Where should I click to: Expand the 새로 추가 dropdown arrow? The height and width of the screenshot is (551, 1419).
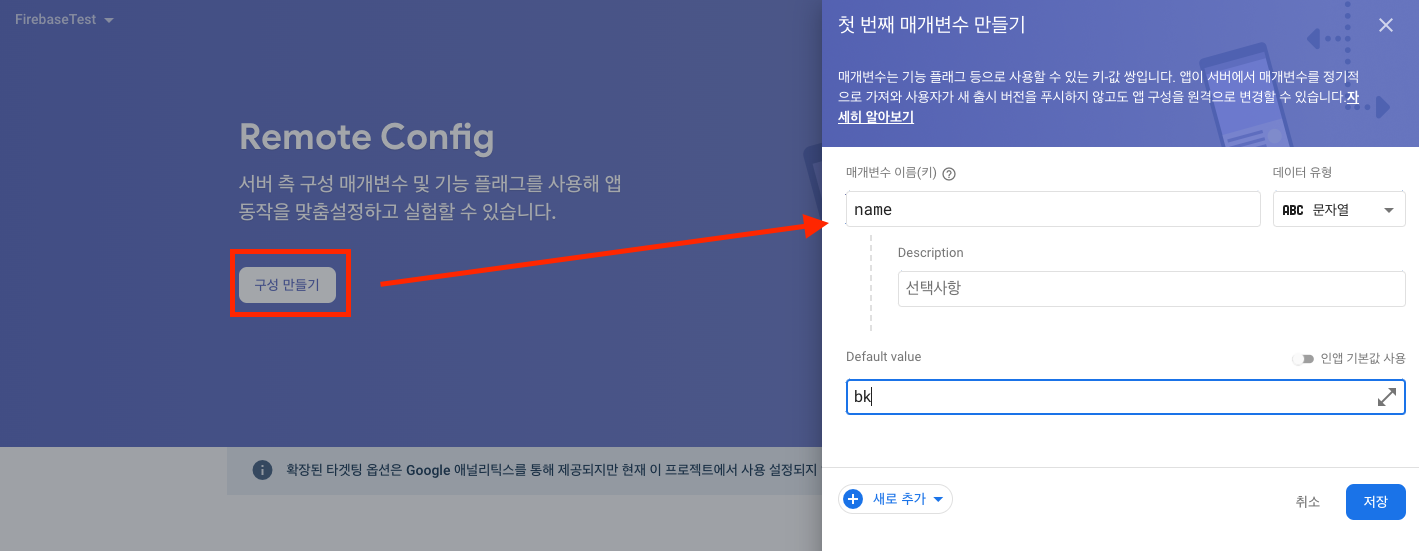click(x=938, y=499)
